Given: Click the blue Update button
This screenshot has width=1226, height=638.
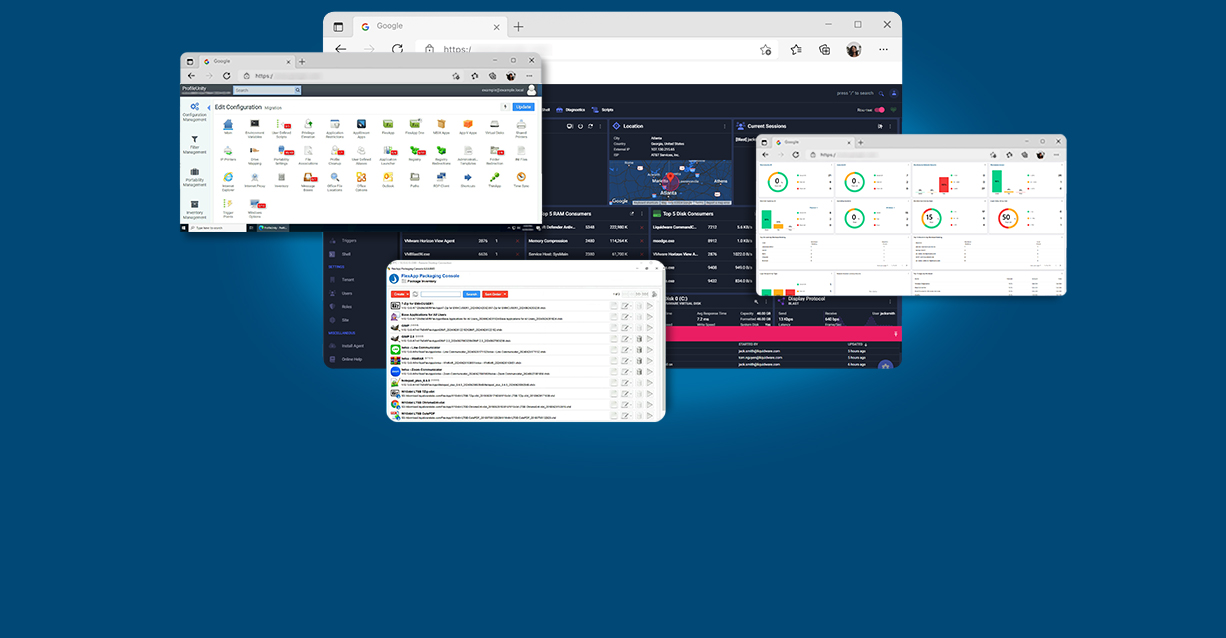Looking at the screenshot, I should [x=523, y=107].
